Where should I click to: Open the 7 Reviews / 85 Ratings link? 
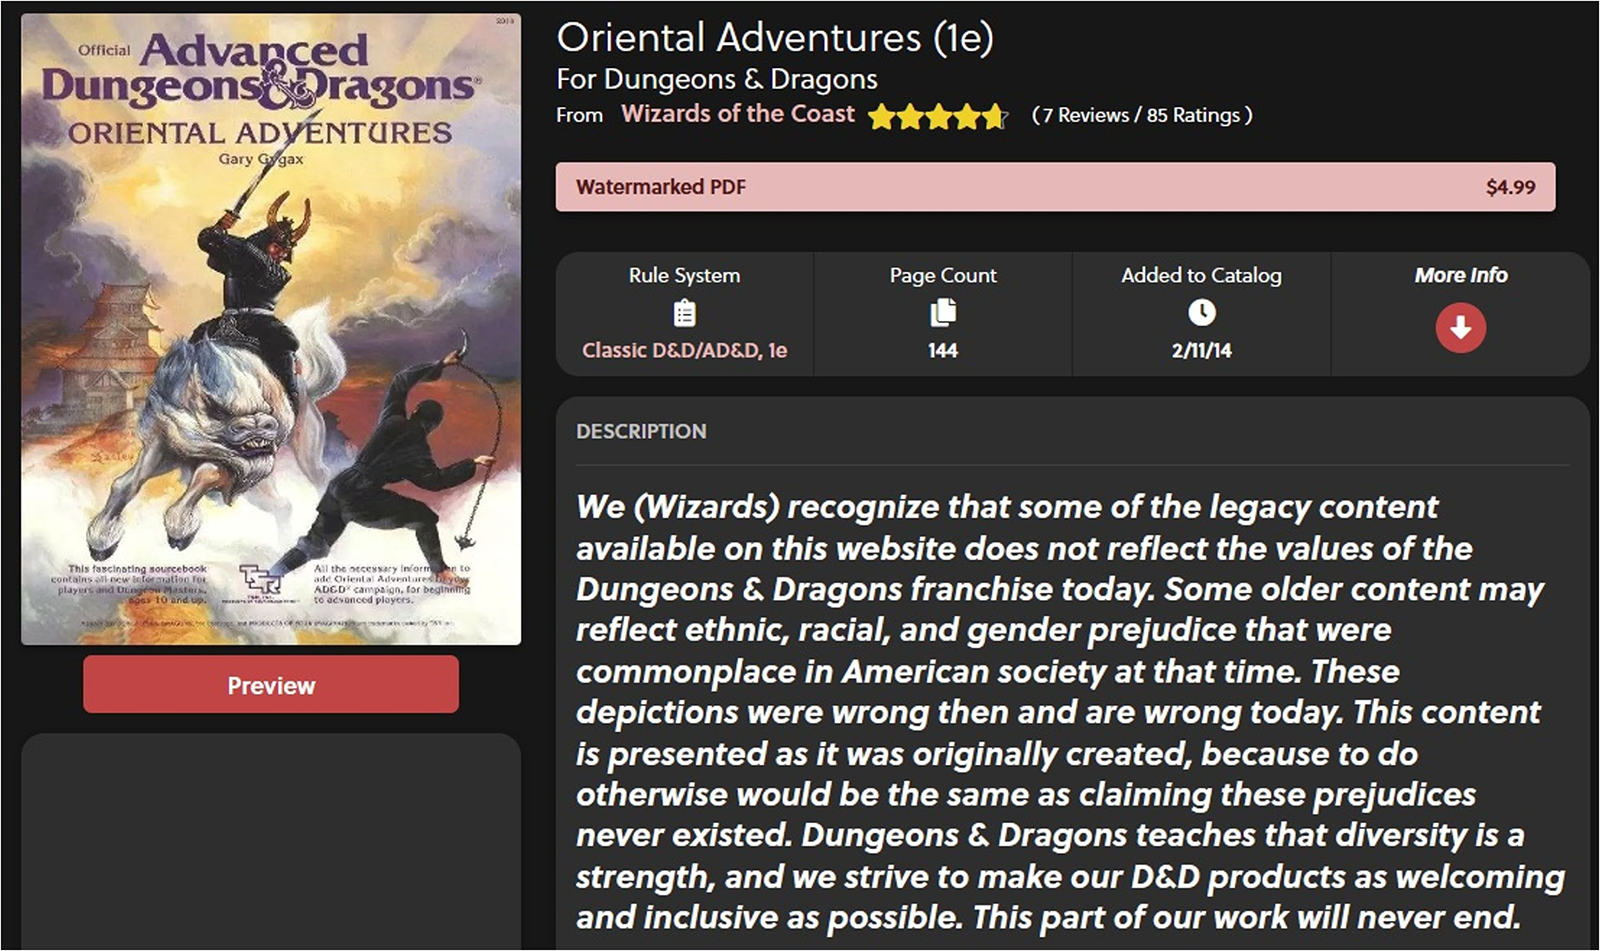(1142, 115)
